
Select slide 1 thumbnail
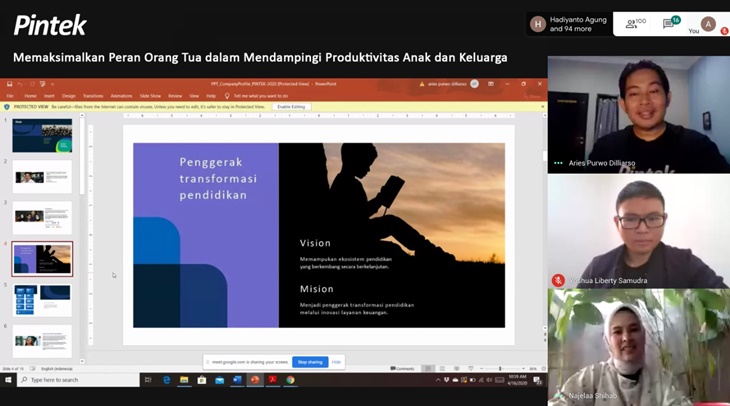42,135
